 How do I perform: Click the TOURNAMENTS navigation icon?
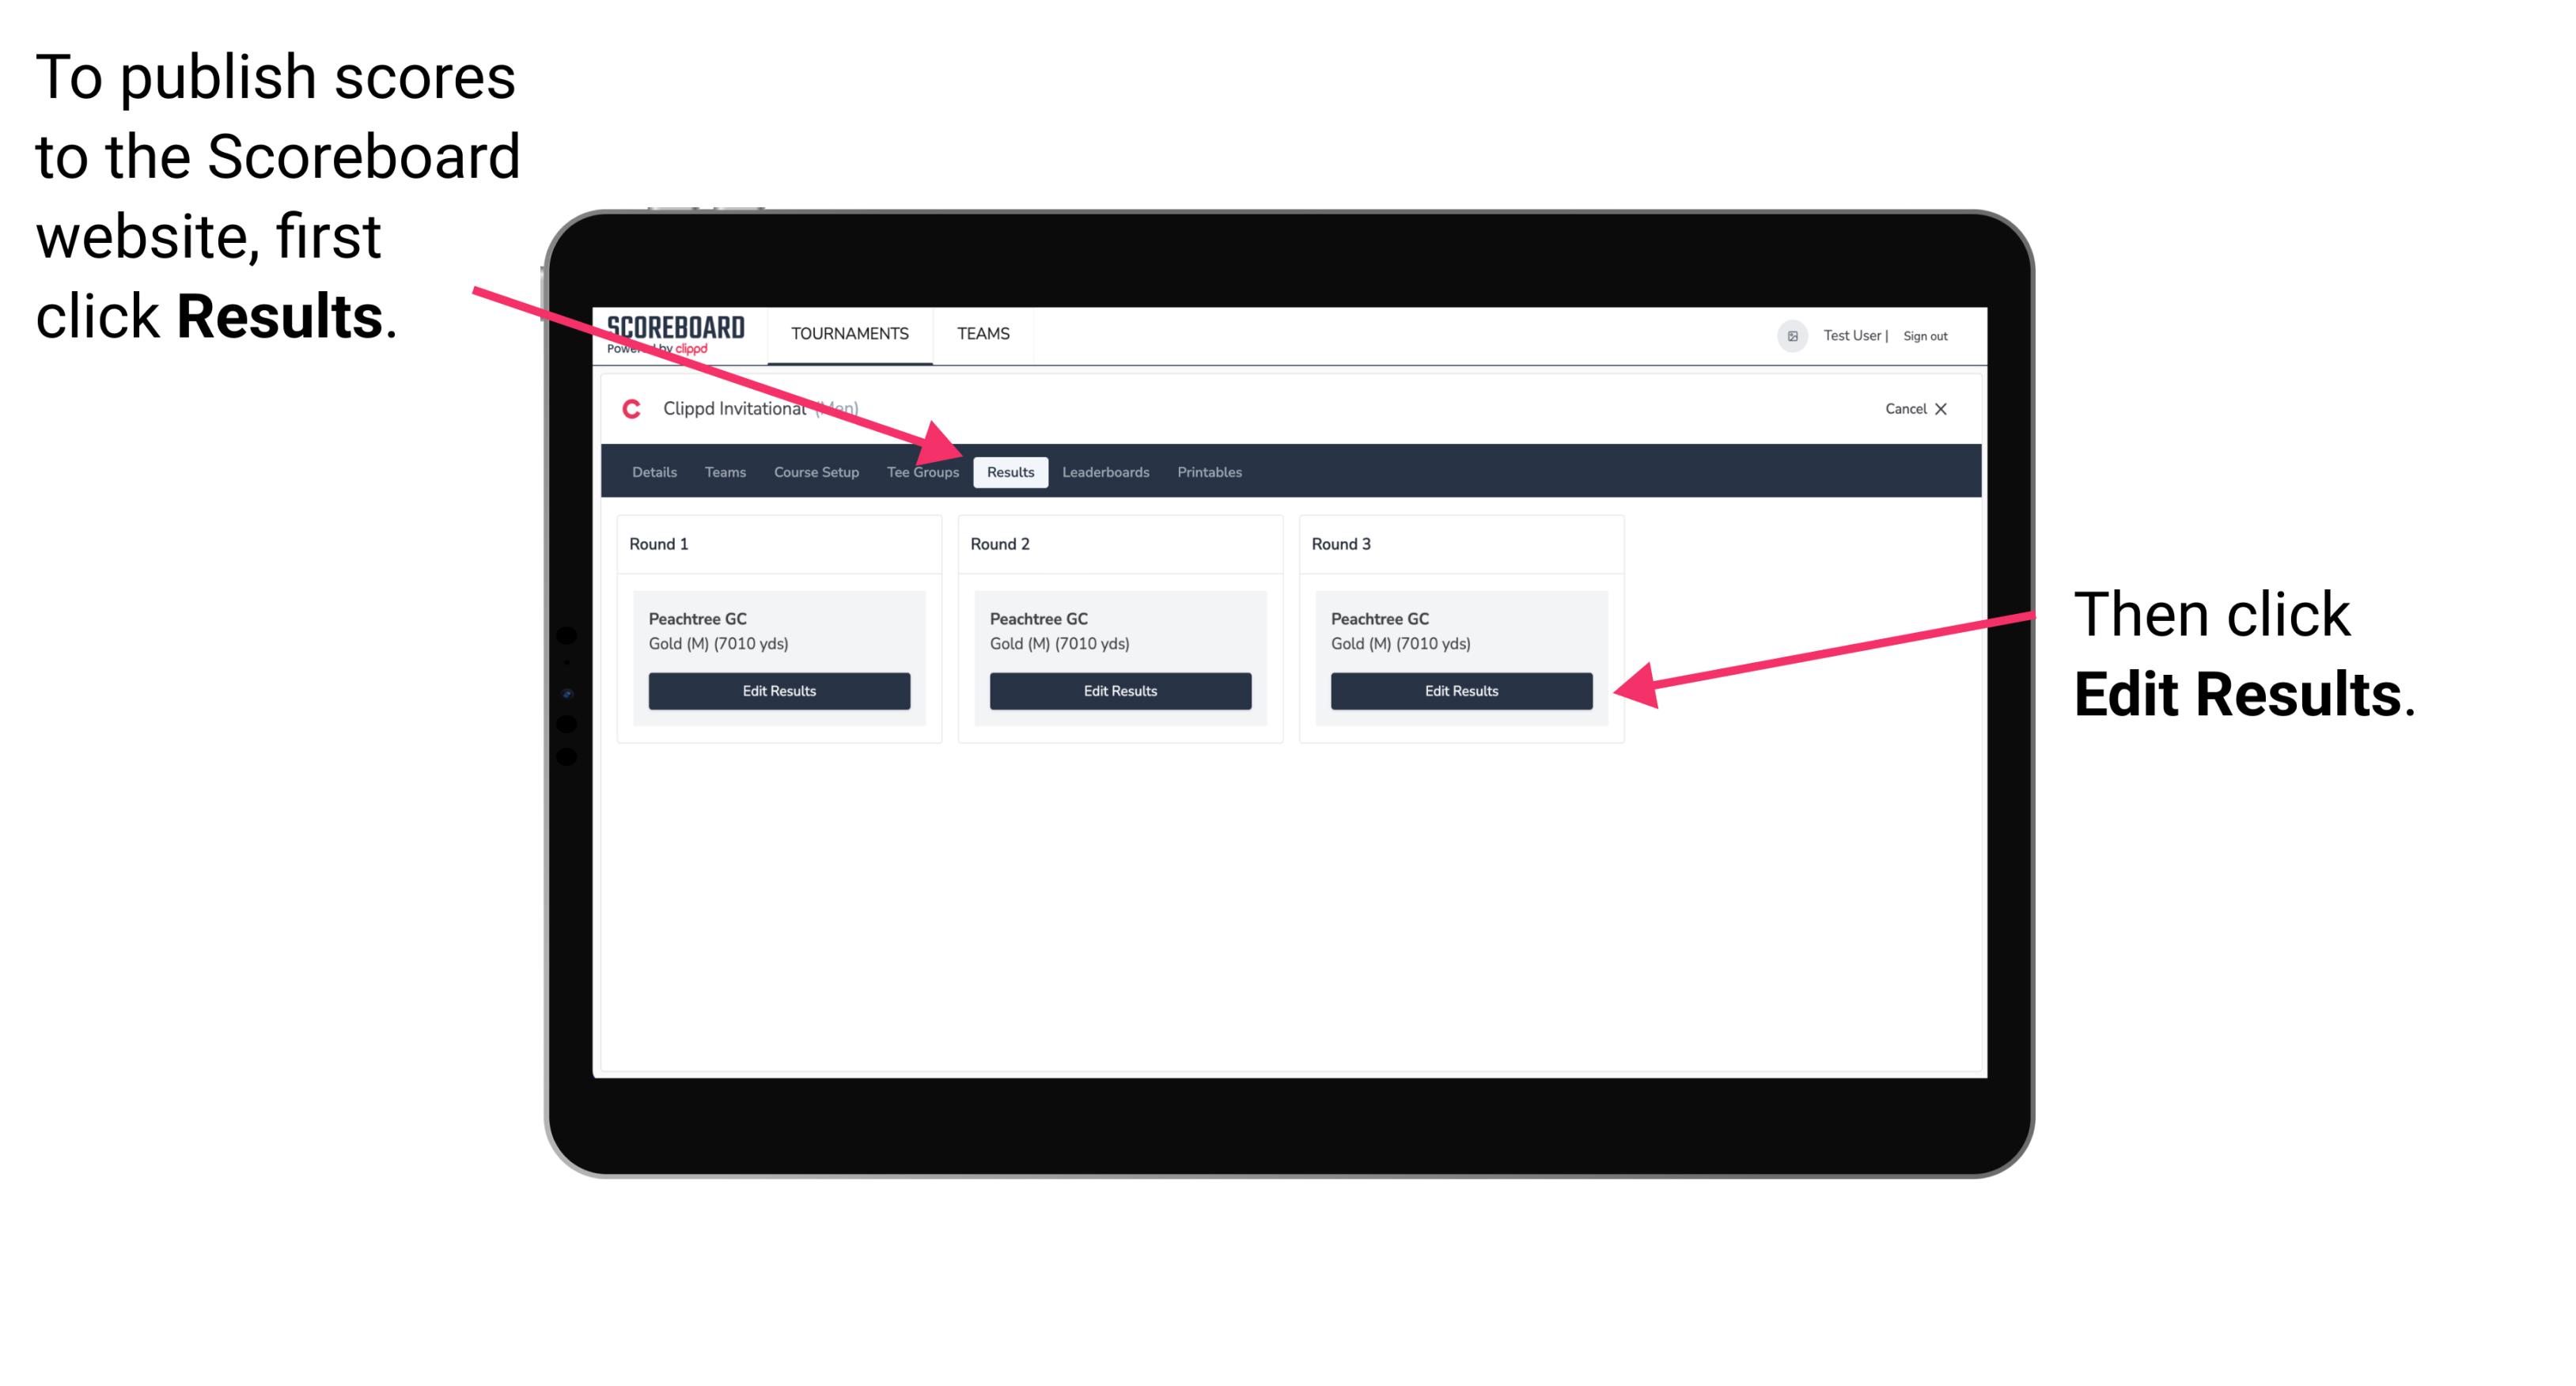[x=845, y=333]
